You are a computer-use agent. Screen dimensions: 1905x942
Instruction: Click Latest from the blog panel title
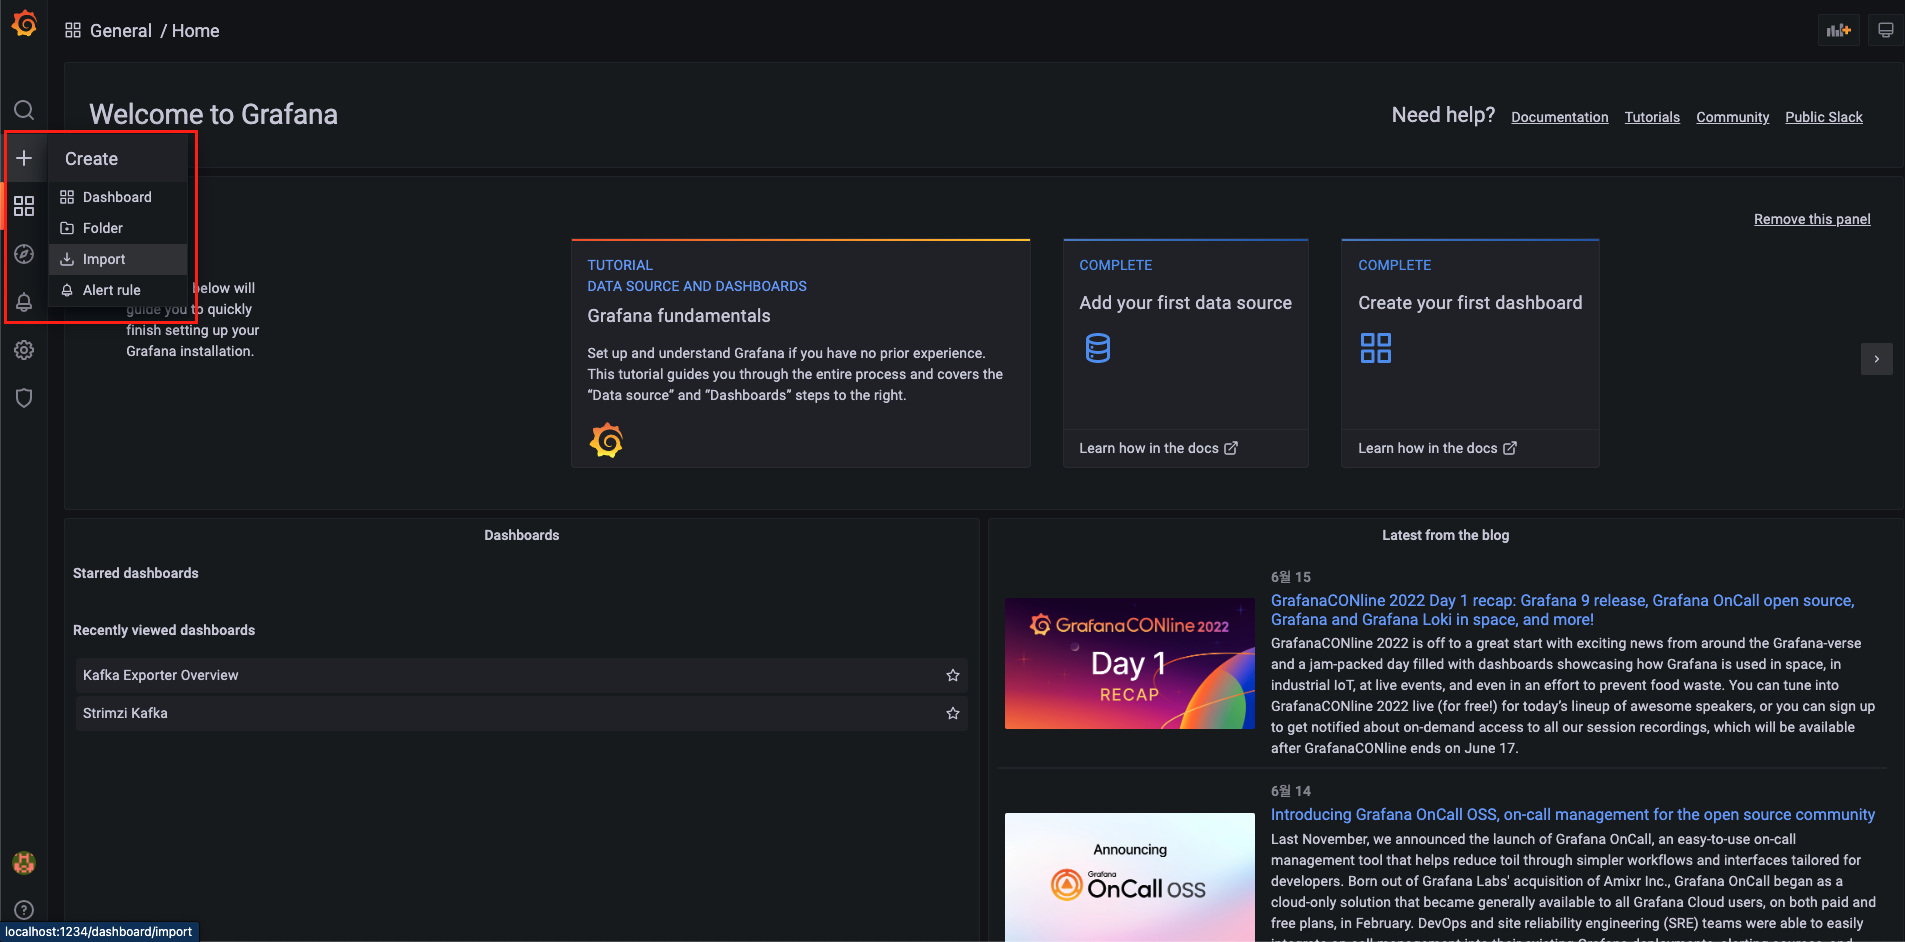1446,535
